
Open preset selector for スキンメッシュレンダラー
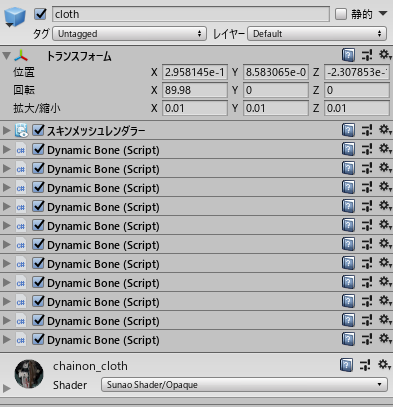tap(367, 130)
